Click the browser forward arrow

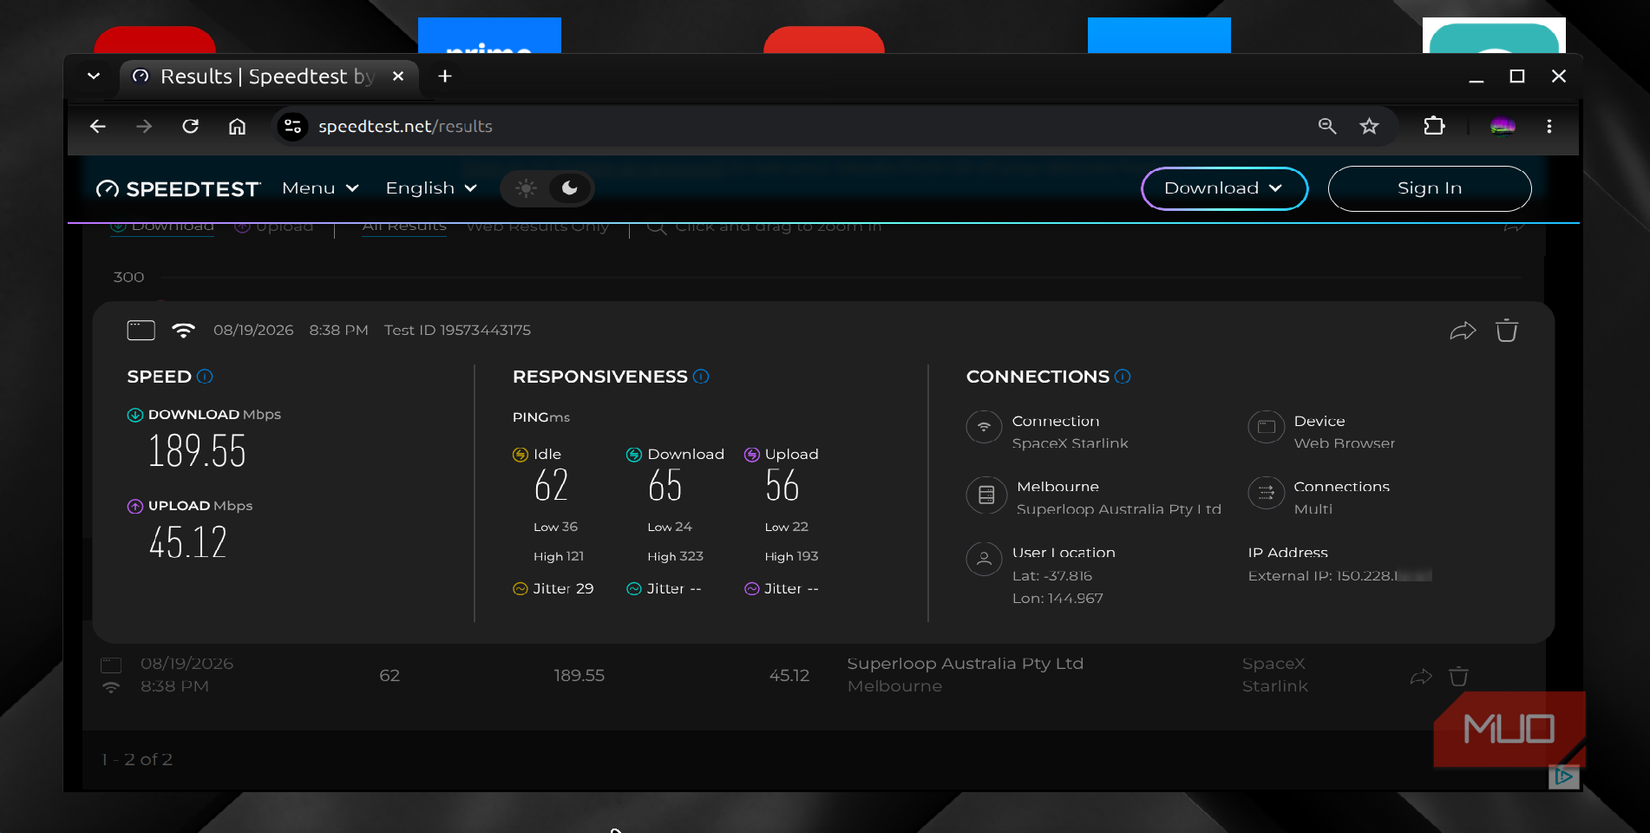tap(144, 126)
